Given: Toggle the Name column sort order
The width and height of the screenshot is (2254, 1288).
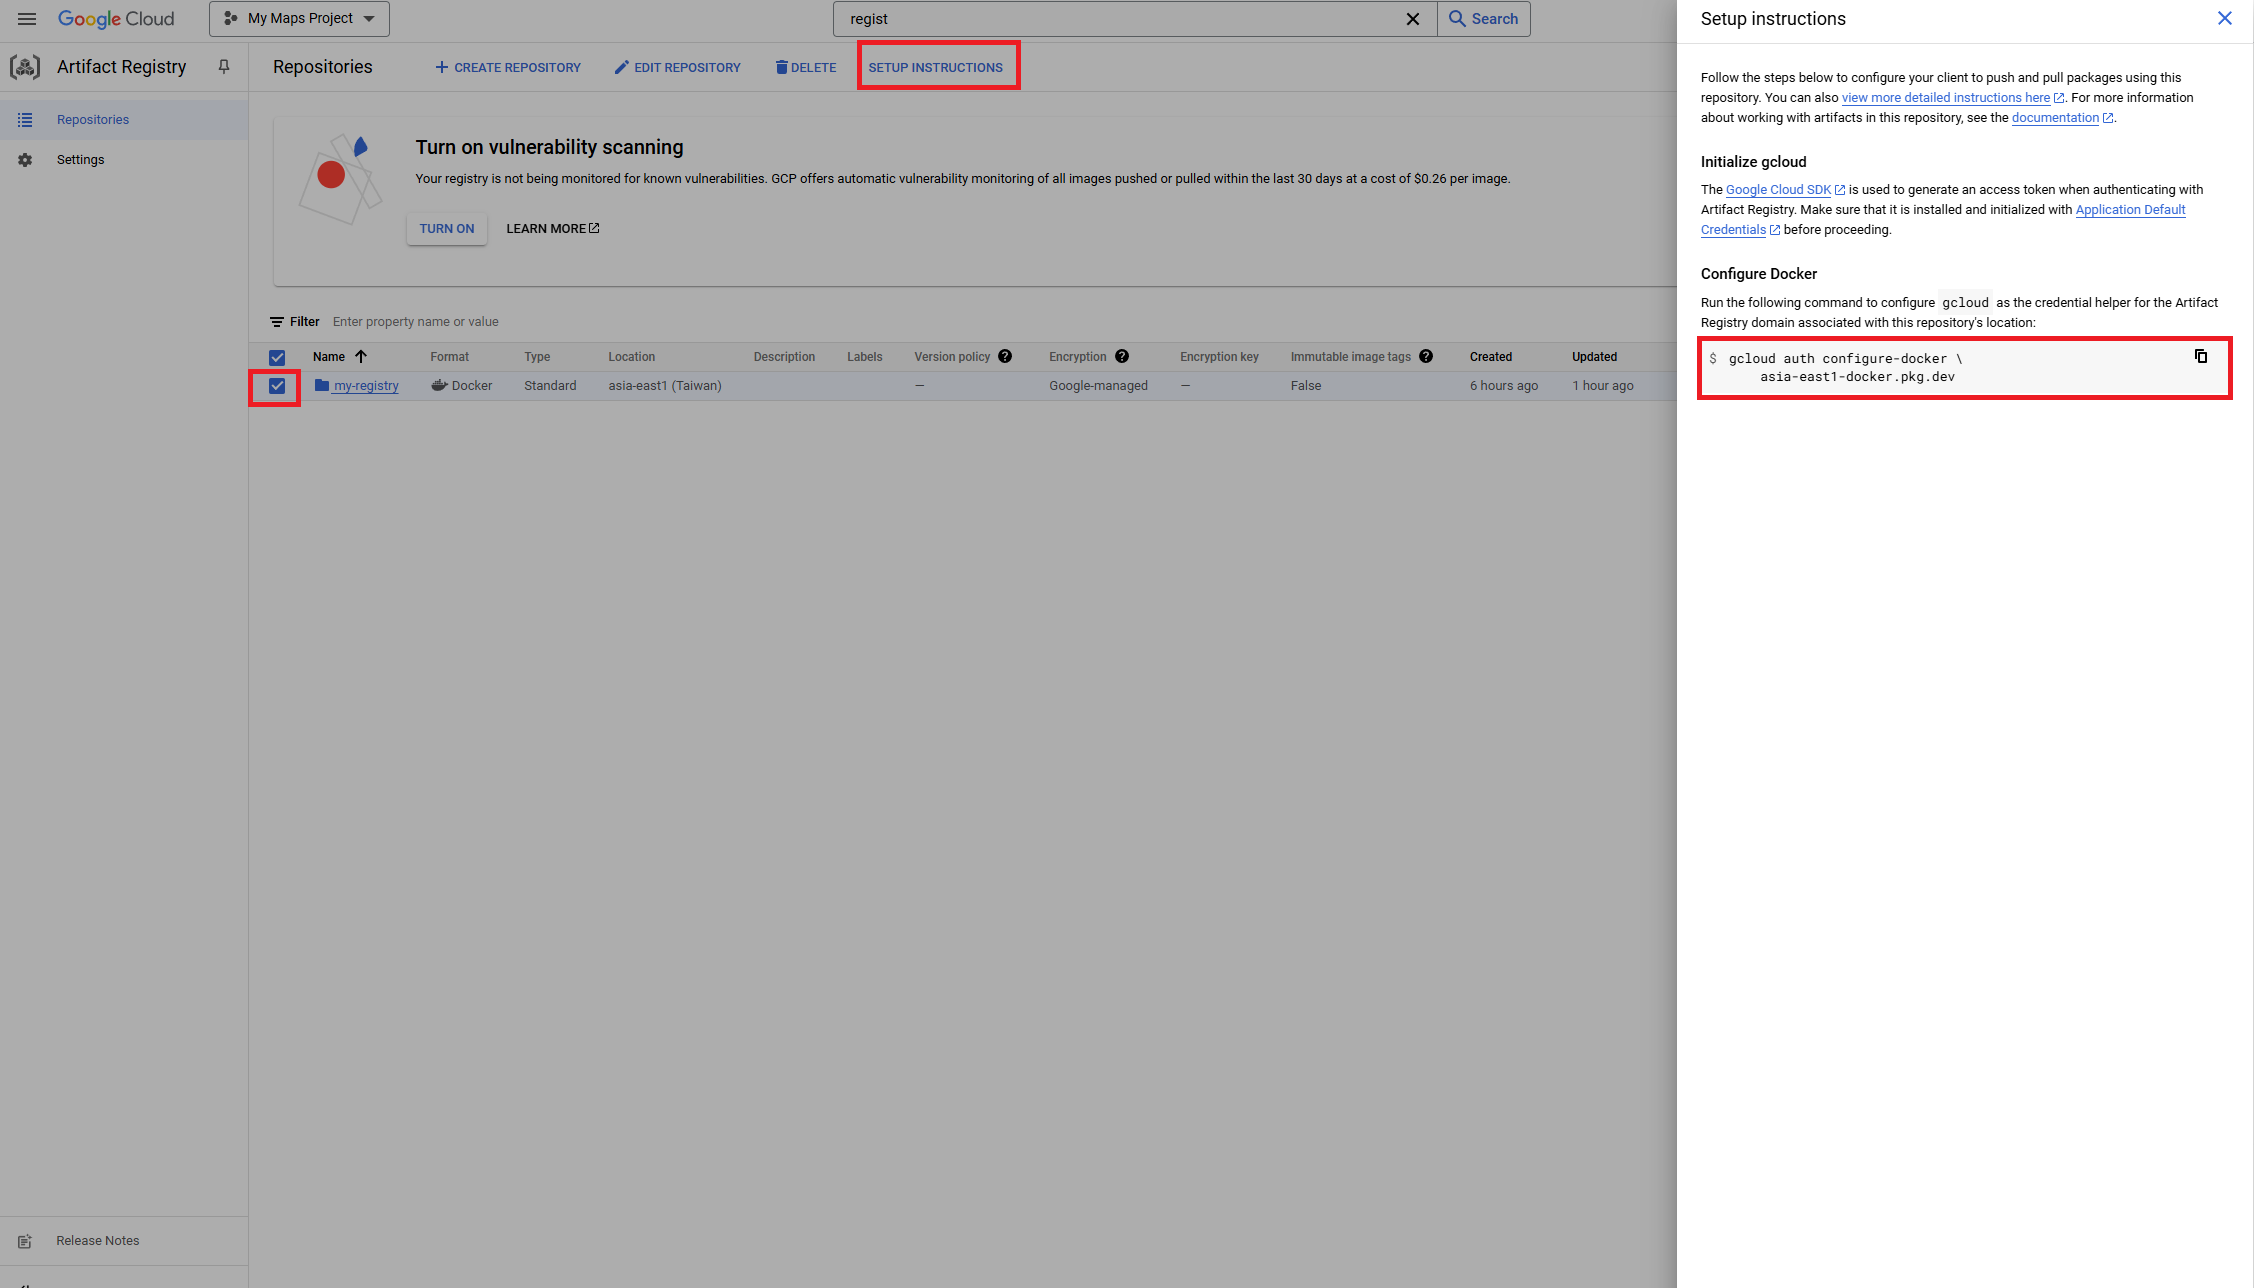Looking at the screenshot, I should pyautogui.click(x=361, y=356).
